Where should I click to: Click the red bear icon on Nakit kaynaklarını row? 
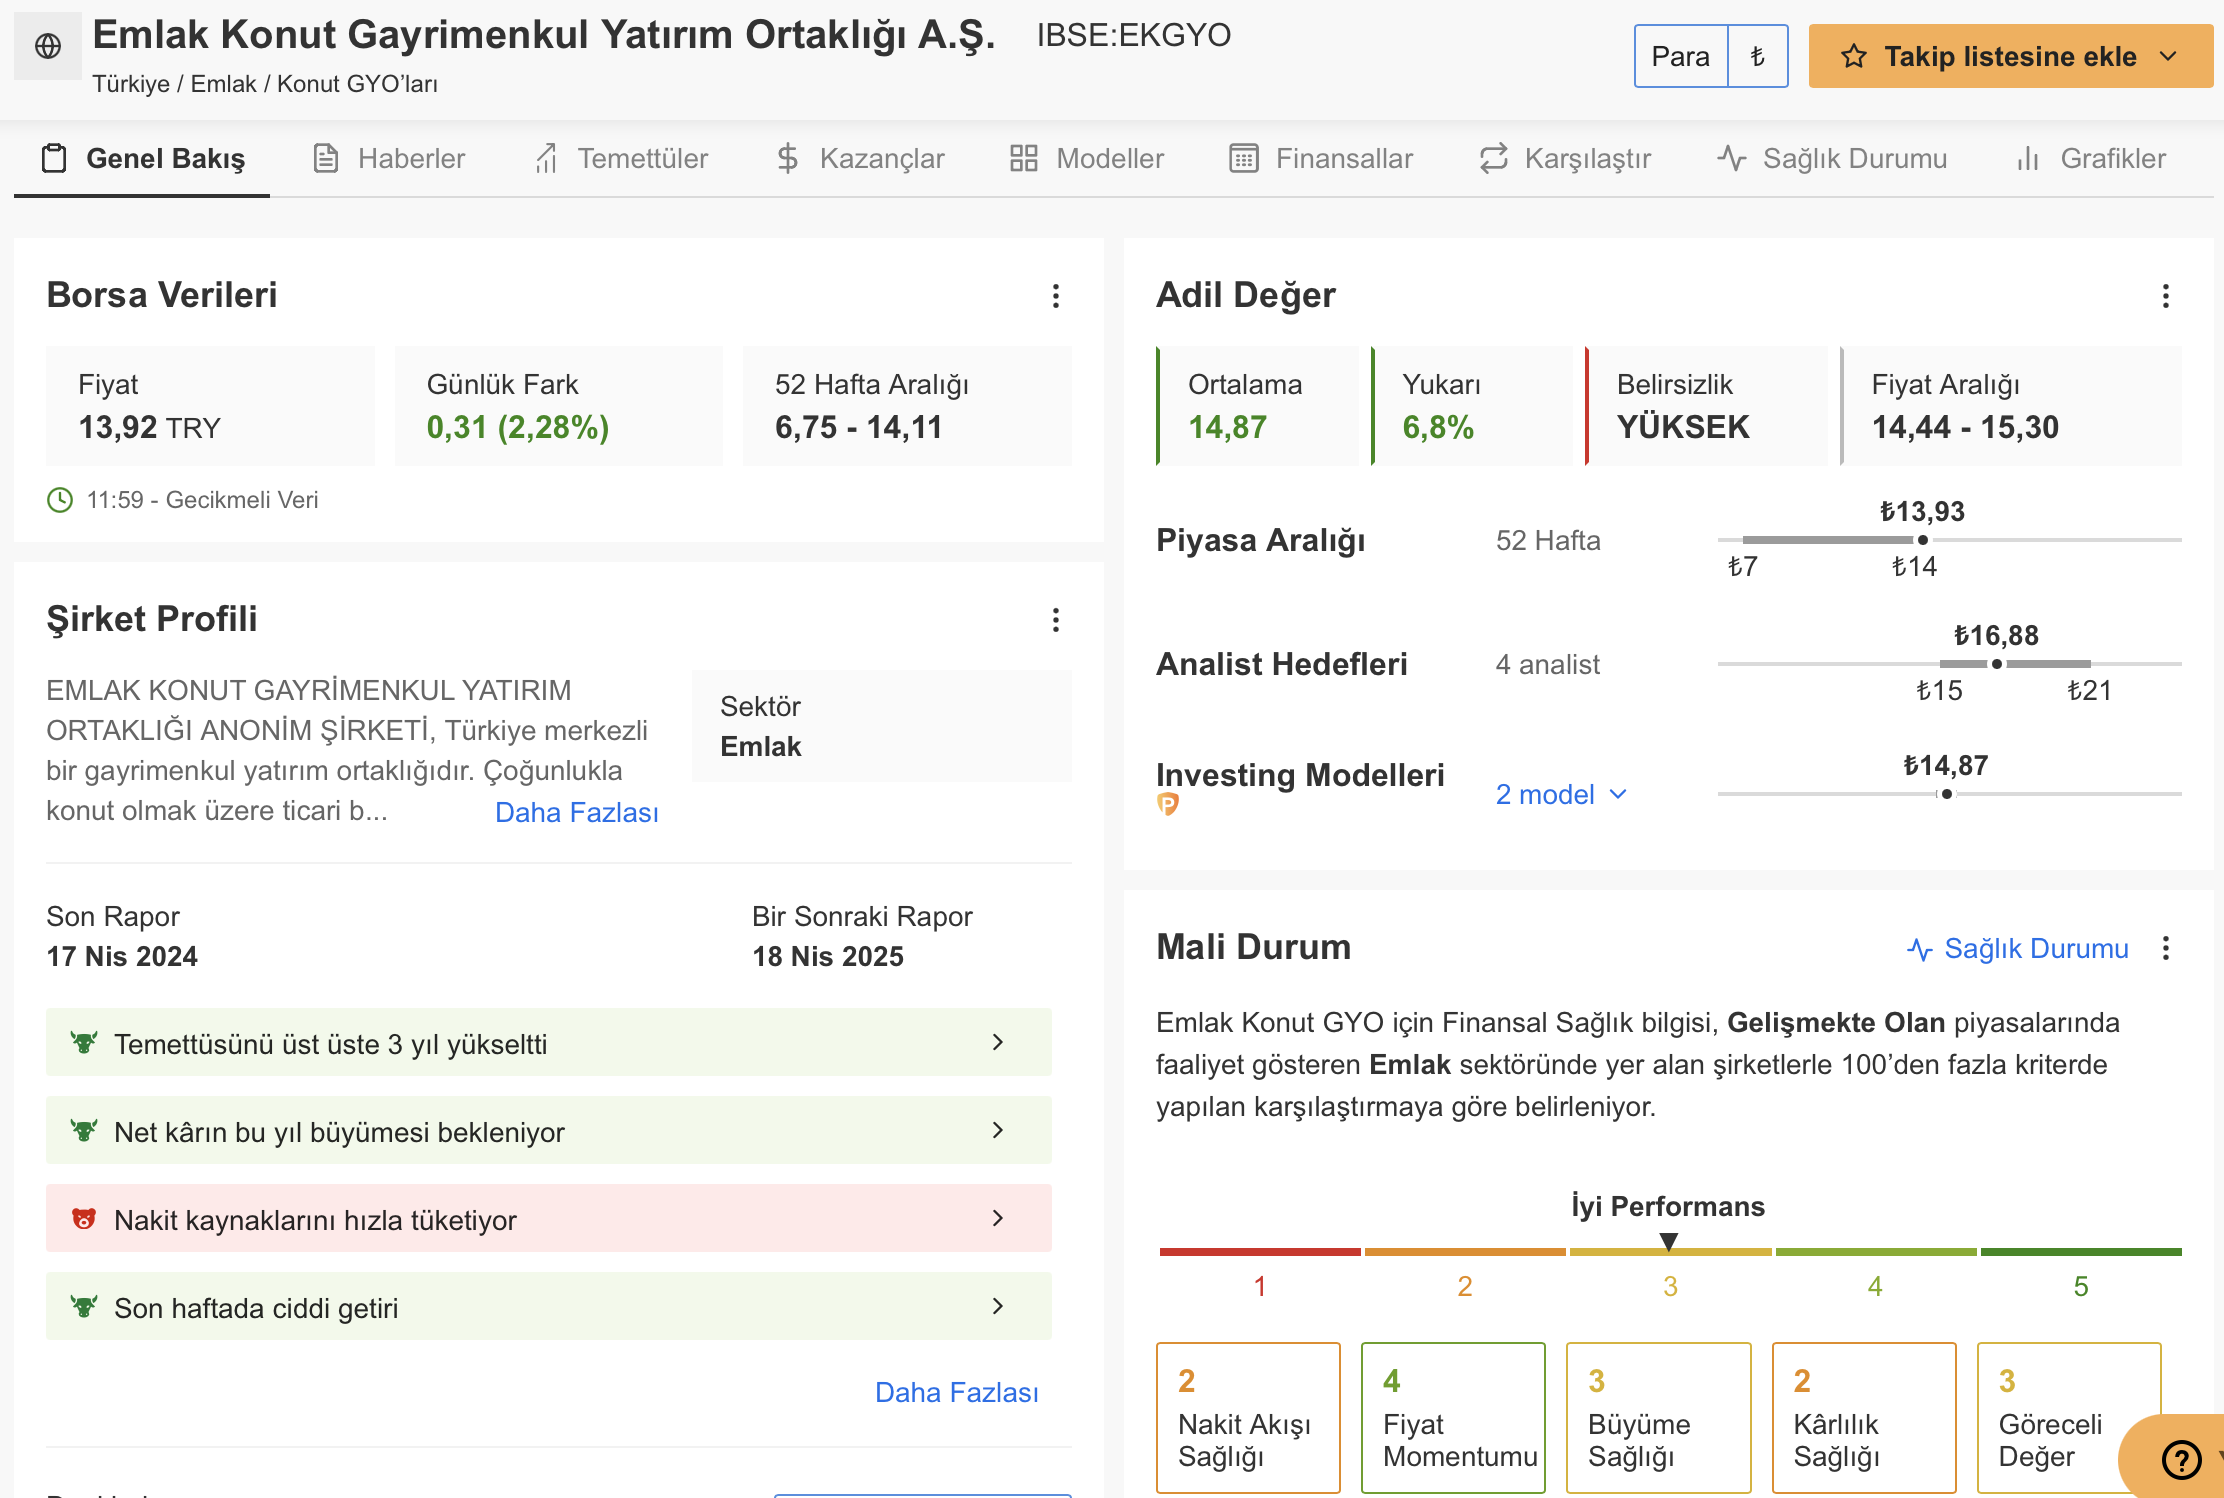84,1219
